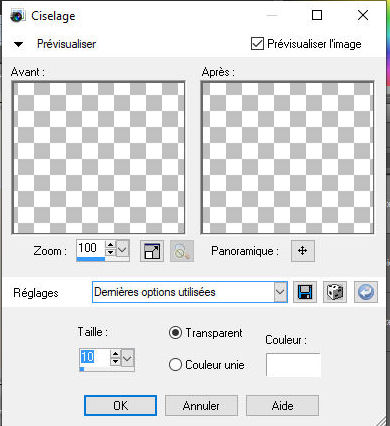Viewport: 390px width, 426px height.
Task: Click the Couleur color swatch
Action: pyautogui.click(x=293, y=365)
